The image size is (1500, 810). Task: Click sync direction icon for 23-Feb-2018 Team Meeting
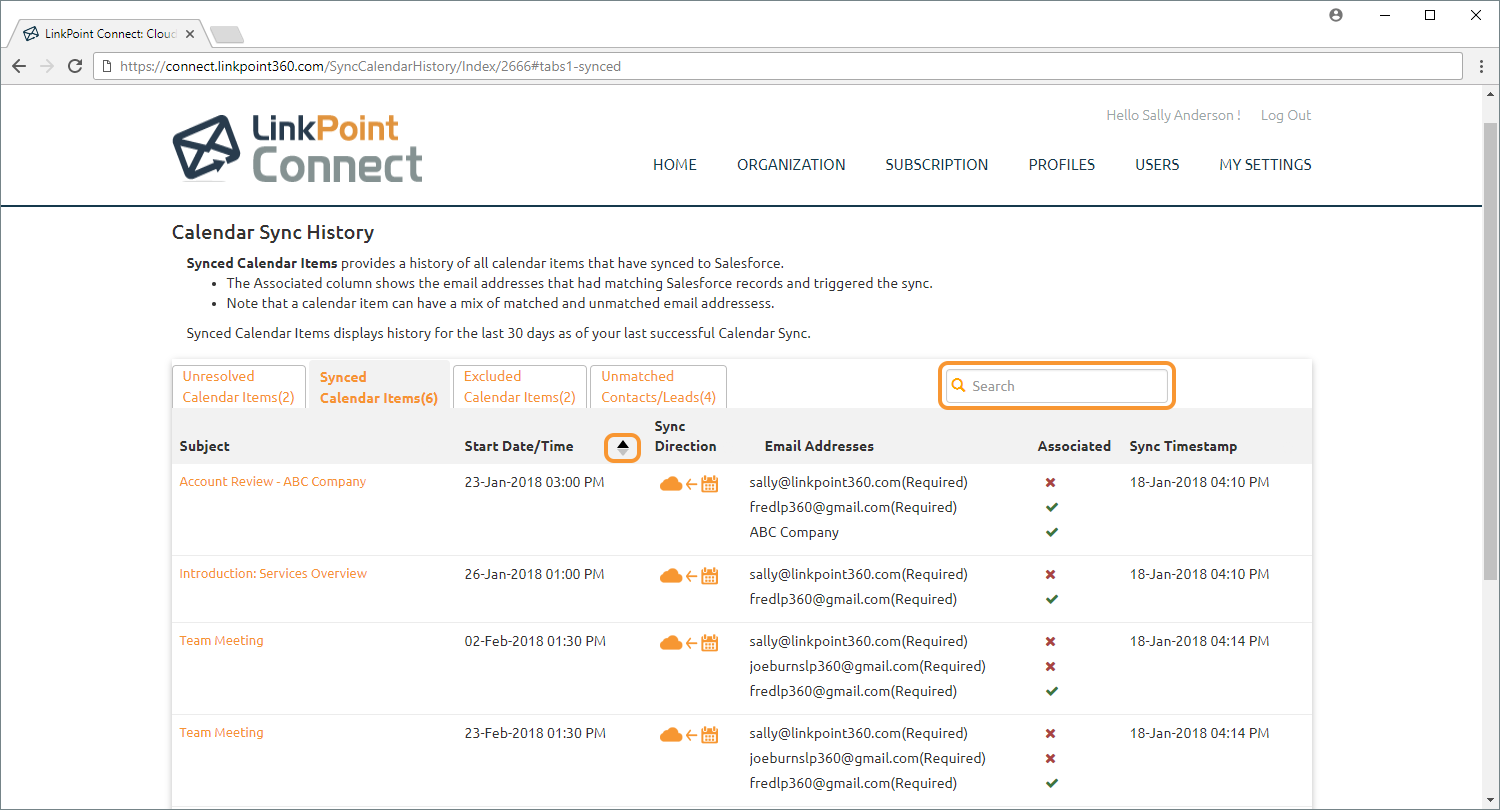[x=689, y=735]
